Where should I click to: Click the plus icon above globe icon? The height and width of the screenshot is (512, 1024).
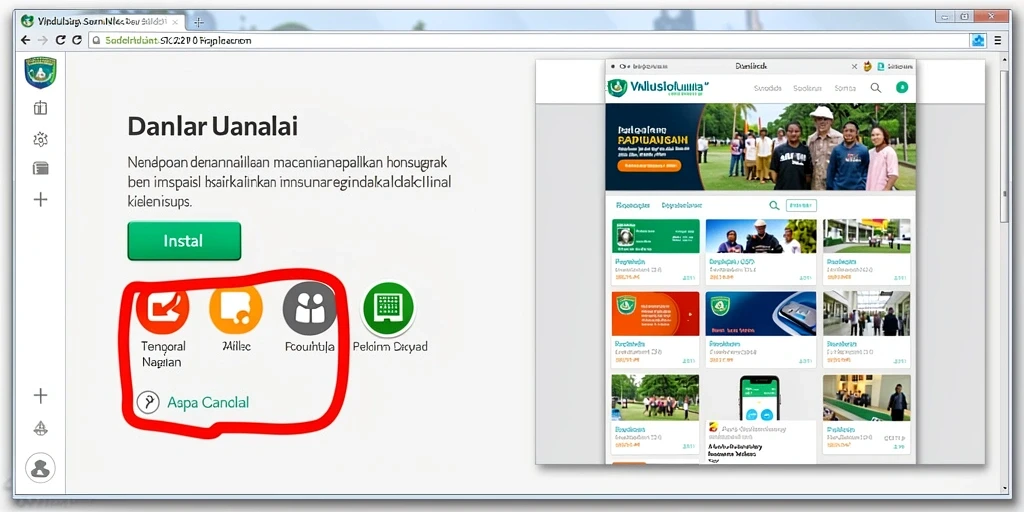[40, 395]
